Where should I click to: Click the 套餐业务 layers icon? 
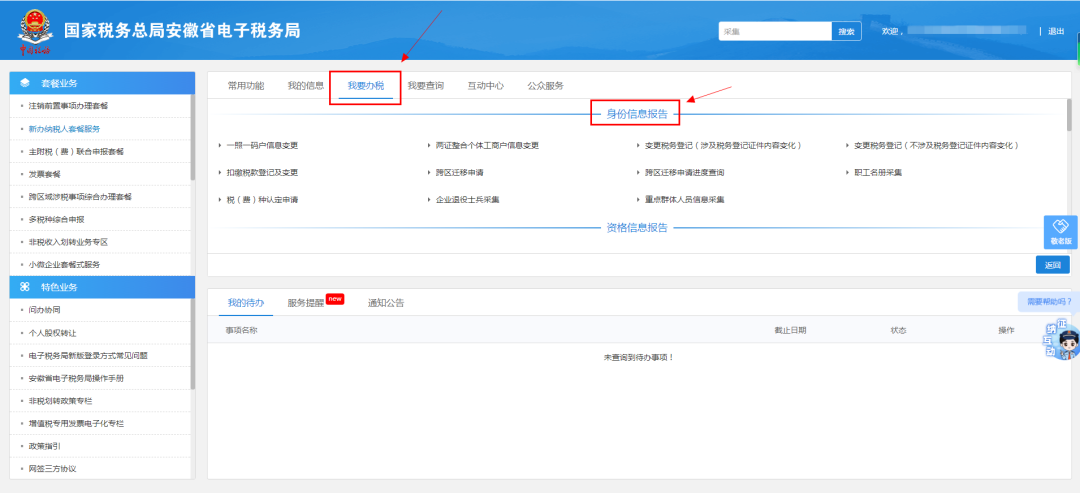pos(24,82)
